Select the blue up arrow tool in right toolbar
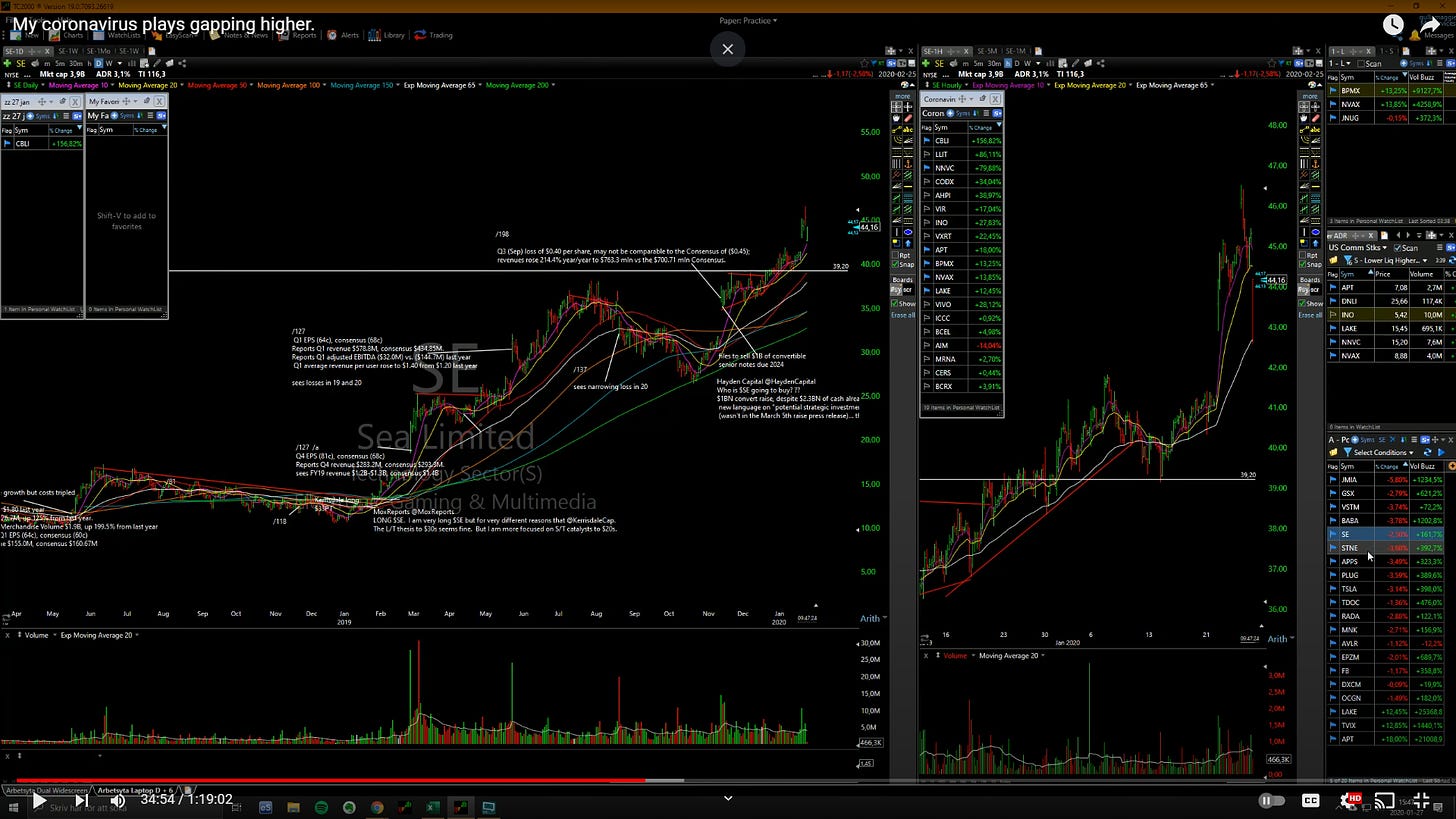The height and width of the screenshot is (819, 1456). click(1316, 243)
